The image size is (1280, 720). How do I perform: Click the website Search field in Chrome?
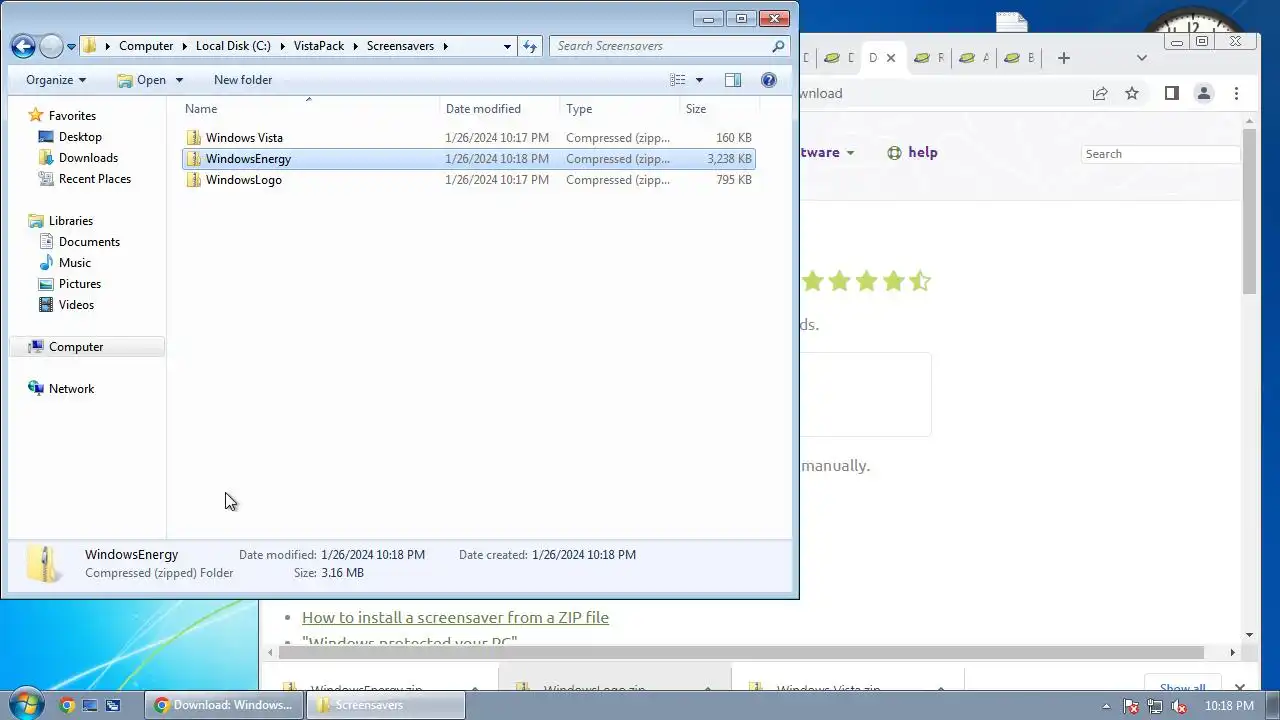(x=1160, y=154)
